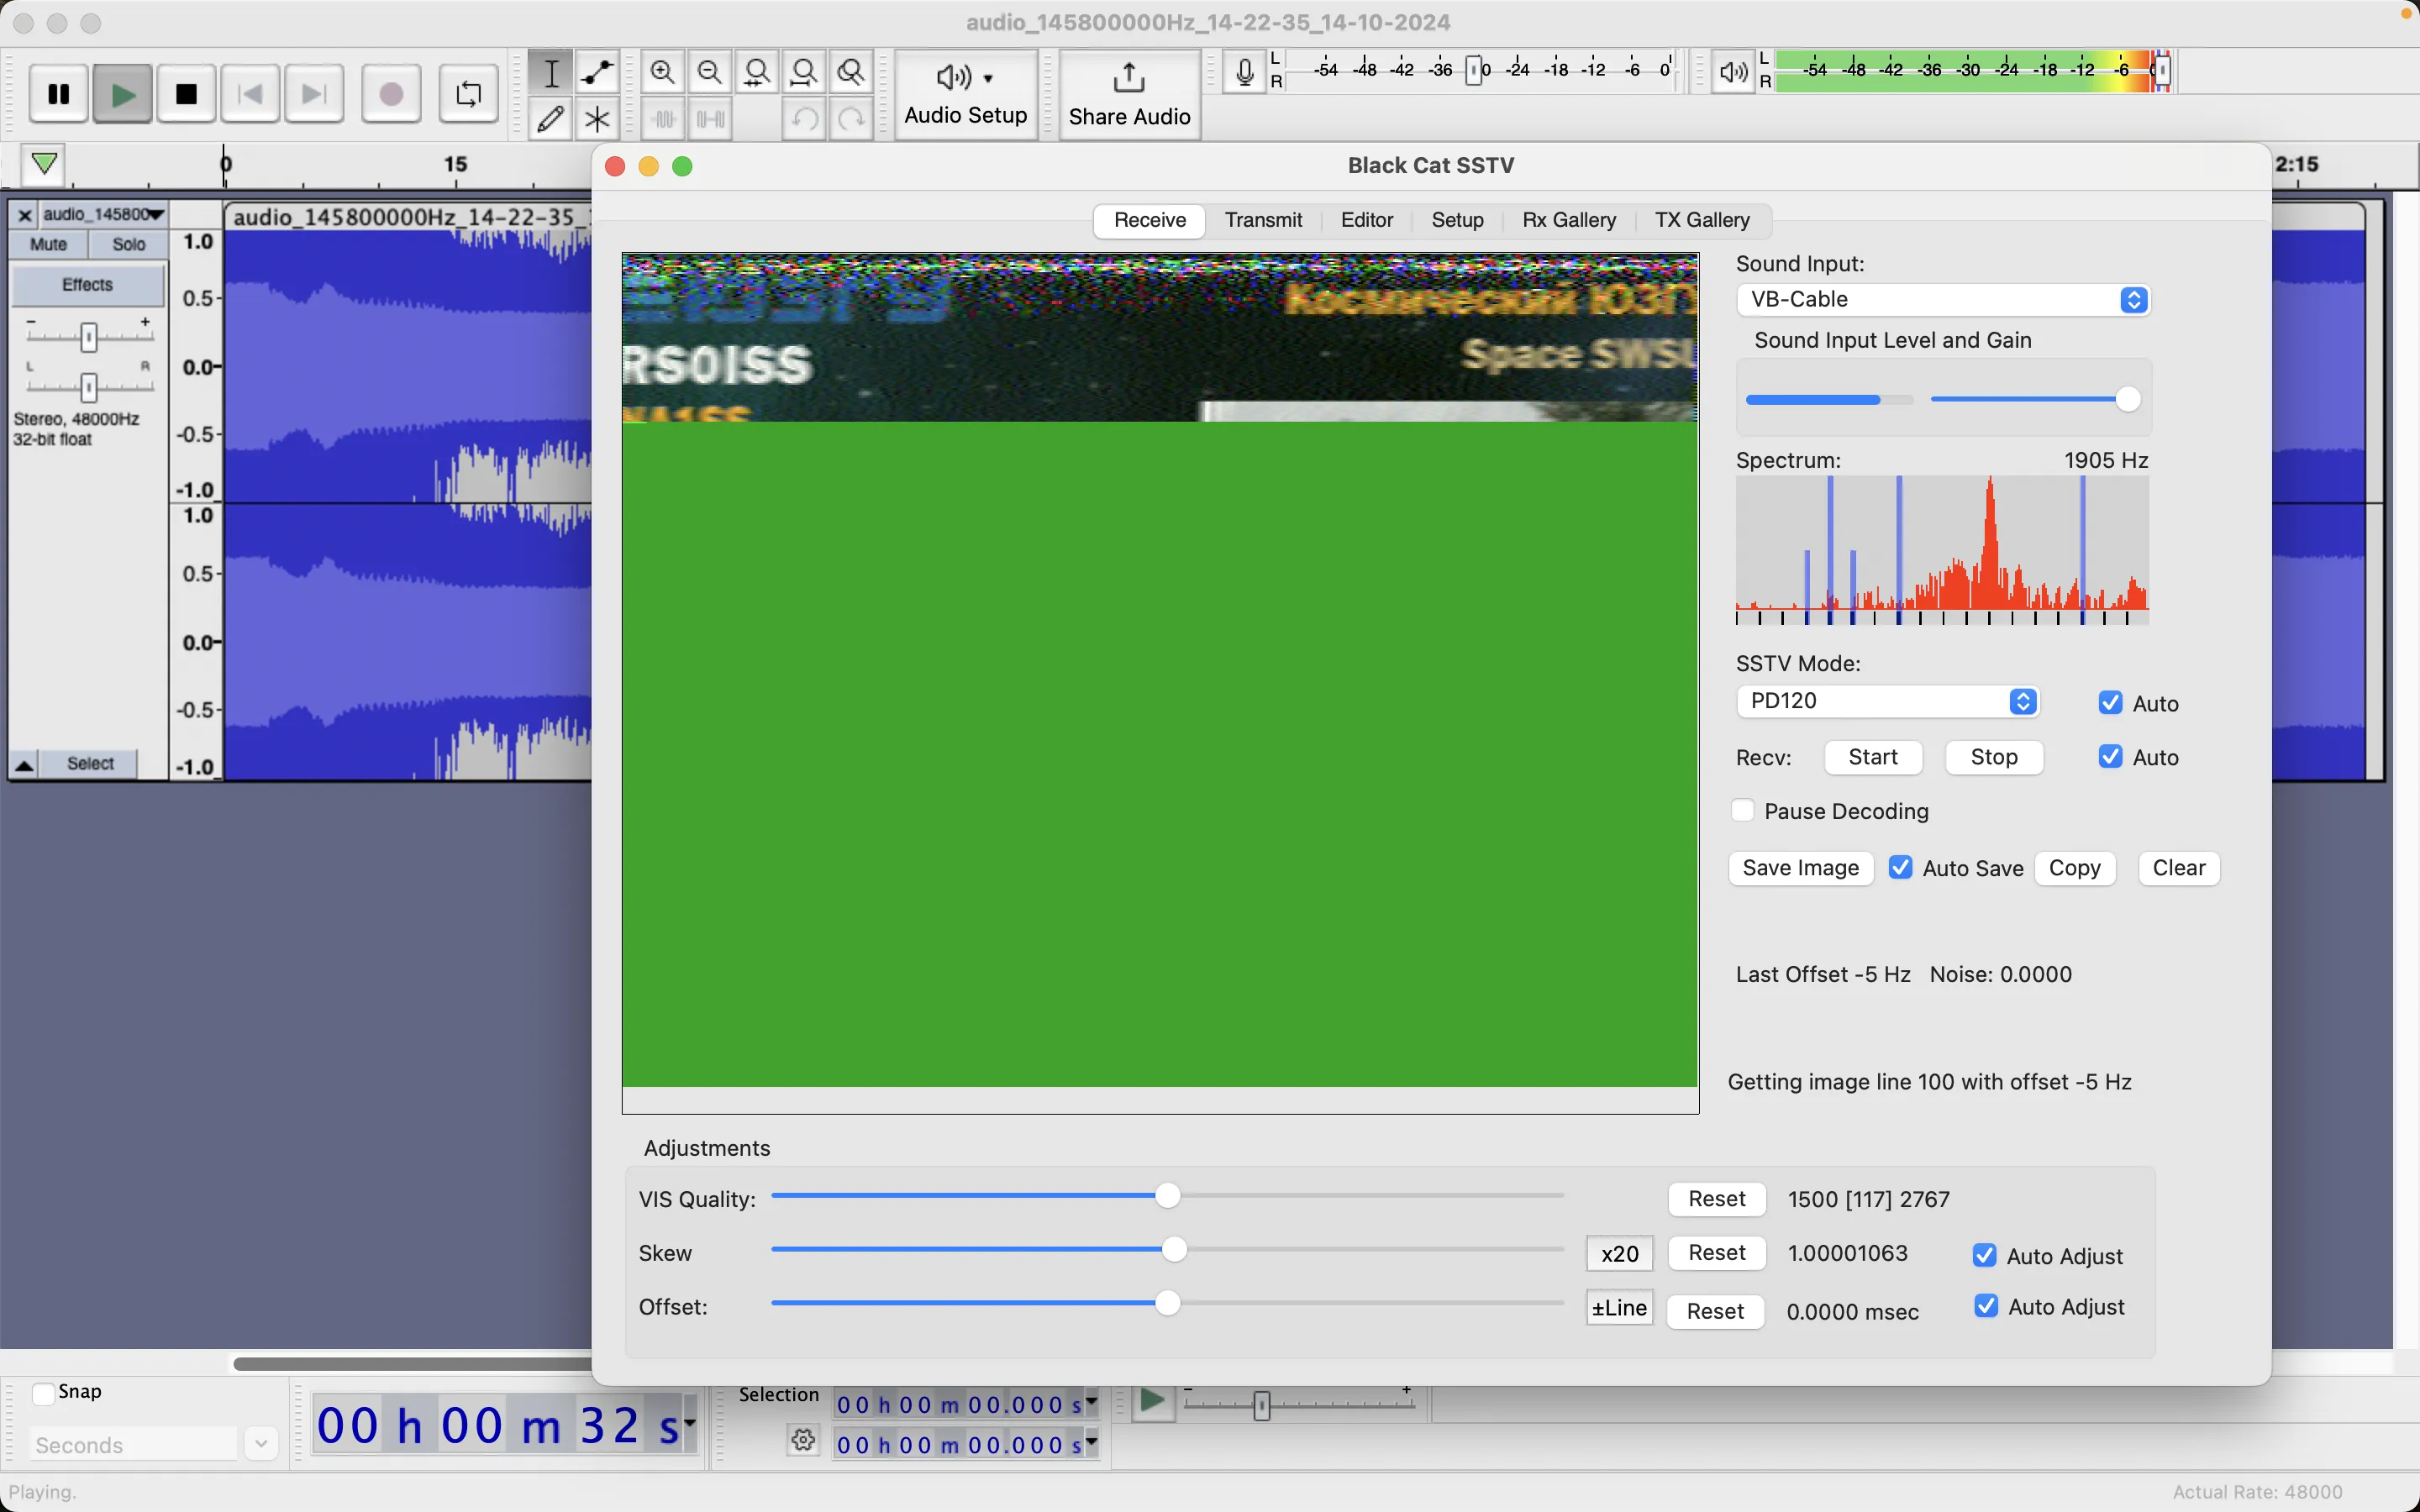Click the Save Image button
The height and width of the screenshot is (1512, 2420).
click(x=1800, y=868)
